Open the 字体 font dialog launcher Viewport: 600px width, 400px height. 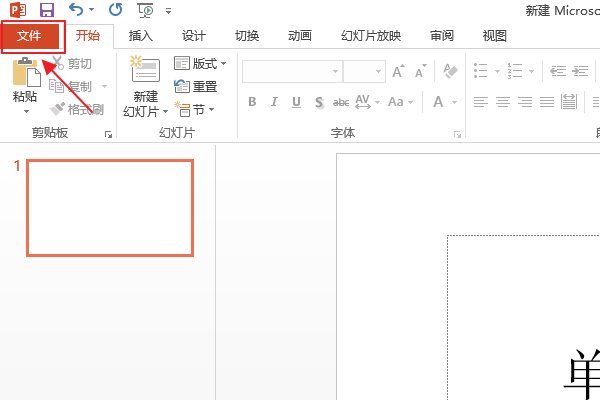457,134
